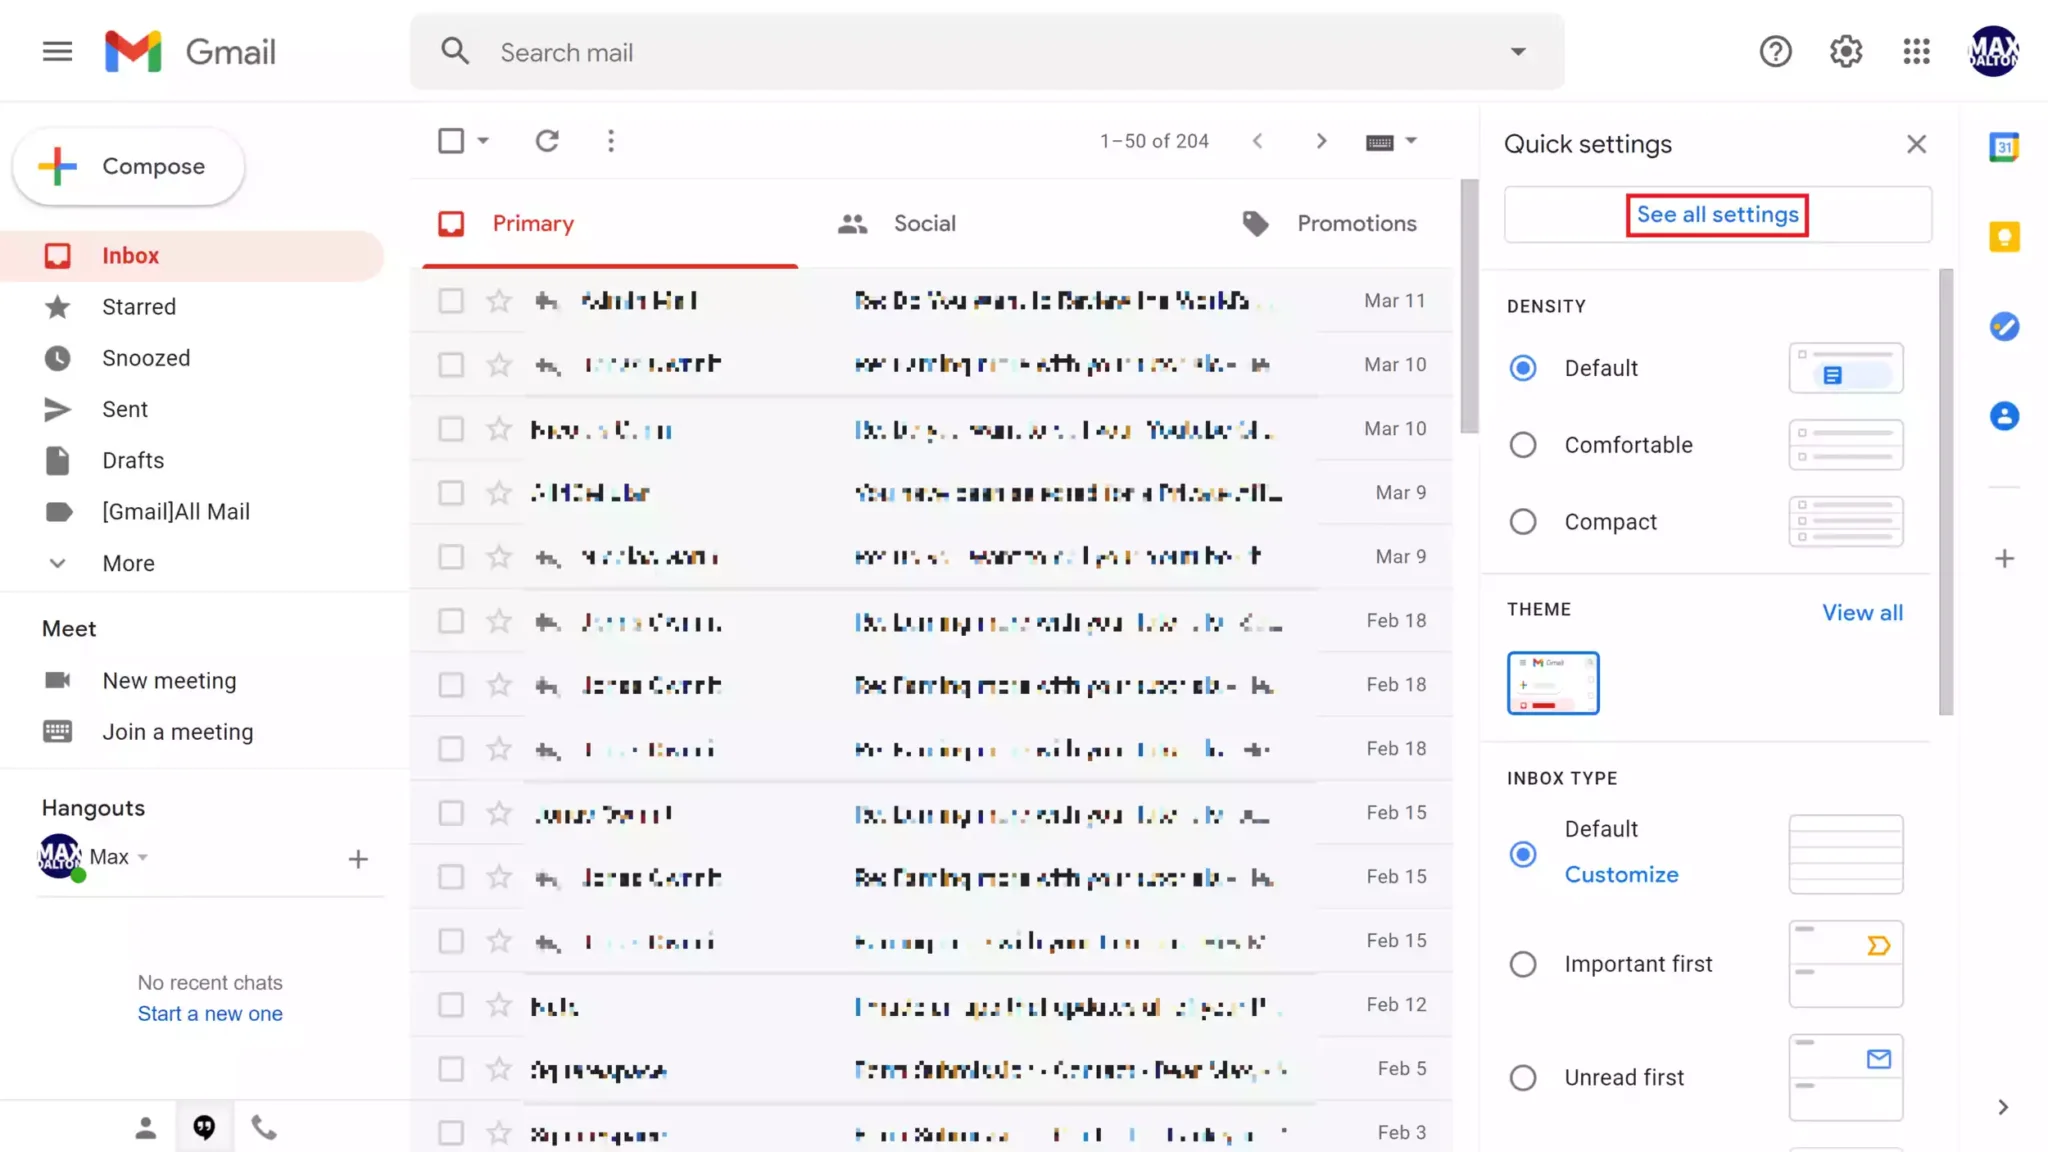Select the Compact density option
This screenshot has height=1152, width=2048.
tap(1522, 522)
